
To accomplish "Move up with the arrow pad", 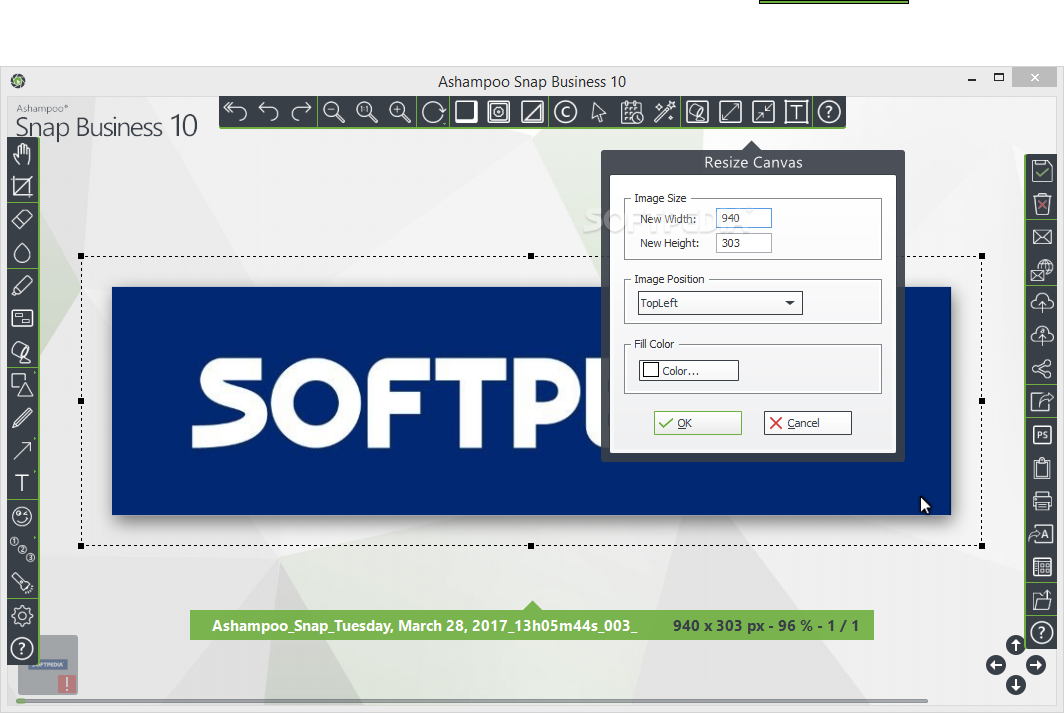I will [1015, 645].
